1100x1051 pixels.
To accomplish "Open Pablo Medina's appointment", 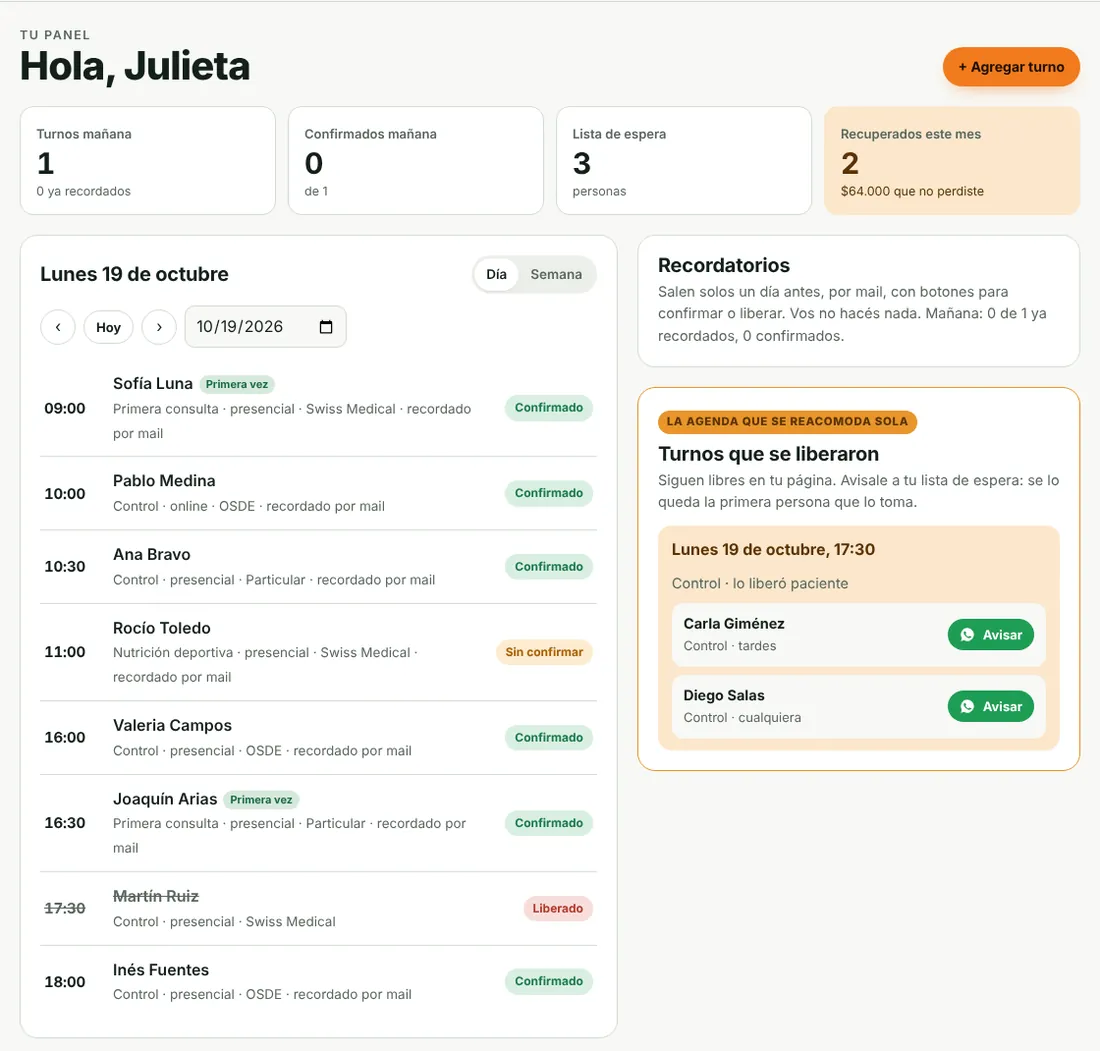I will pos(318,493).
